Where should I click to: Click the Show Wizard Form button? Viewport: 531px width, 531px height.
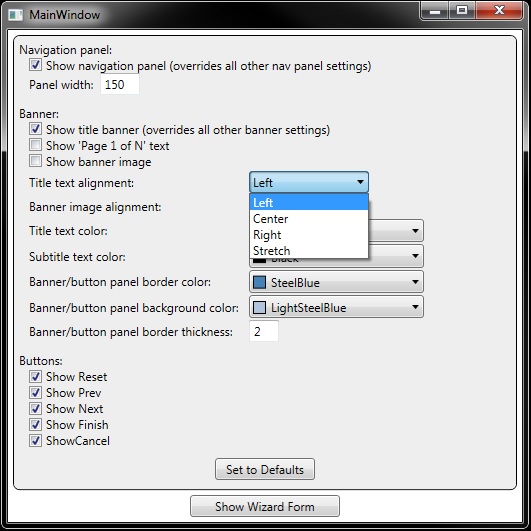point(265,506)
